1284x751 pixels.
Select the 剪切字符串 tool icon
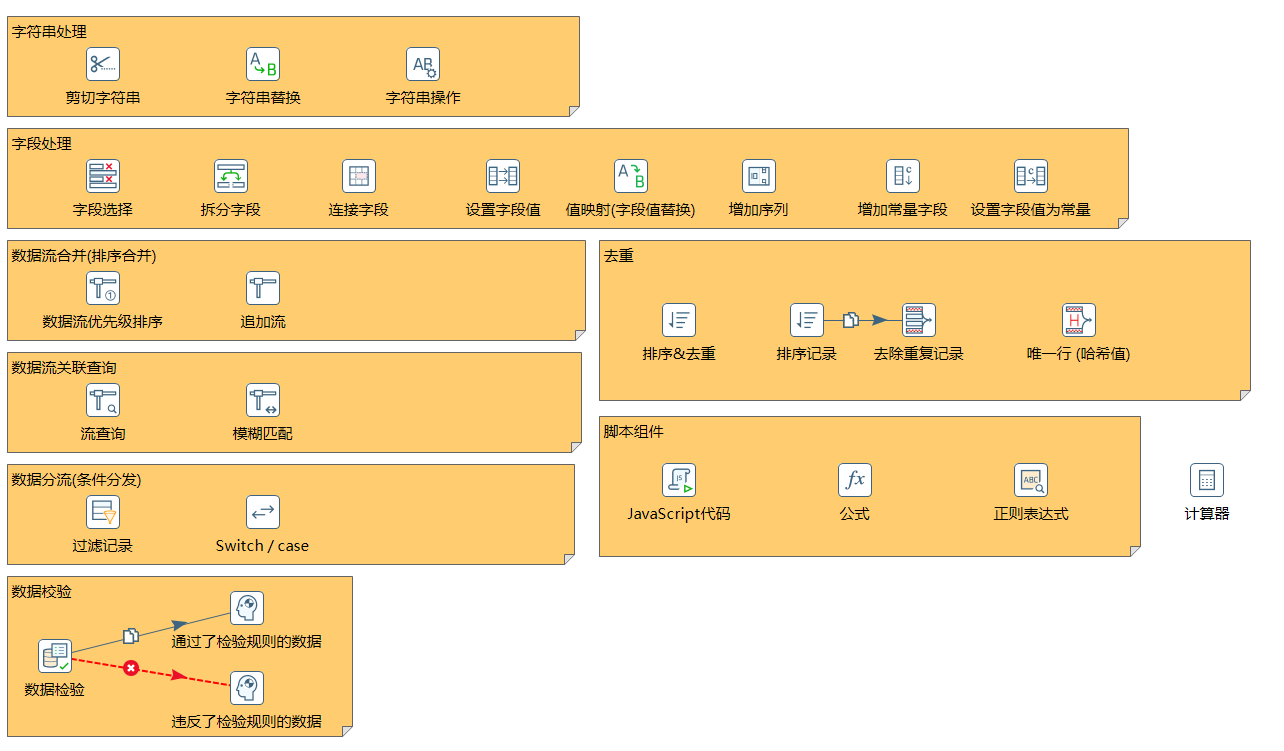point(102,63)
